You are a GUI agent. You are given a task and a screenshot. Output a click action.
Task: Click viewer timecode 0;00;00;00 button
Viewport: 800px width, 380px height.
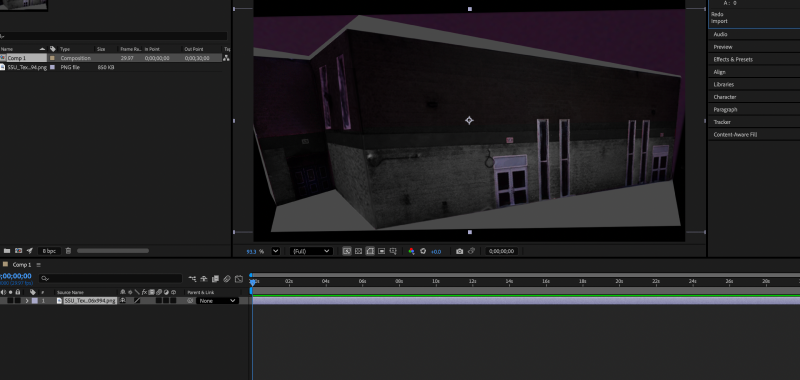coord(502,251)
